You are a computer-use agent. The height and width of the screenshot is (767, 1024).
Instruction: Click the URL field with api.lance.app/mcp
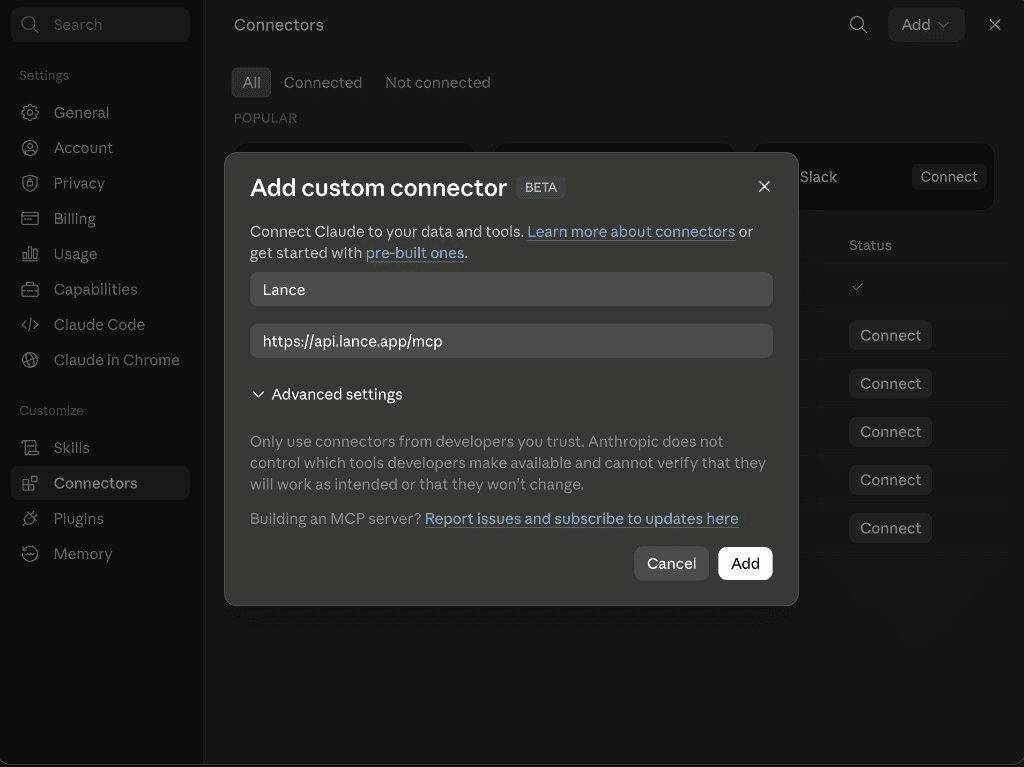511,341
